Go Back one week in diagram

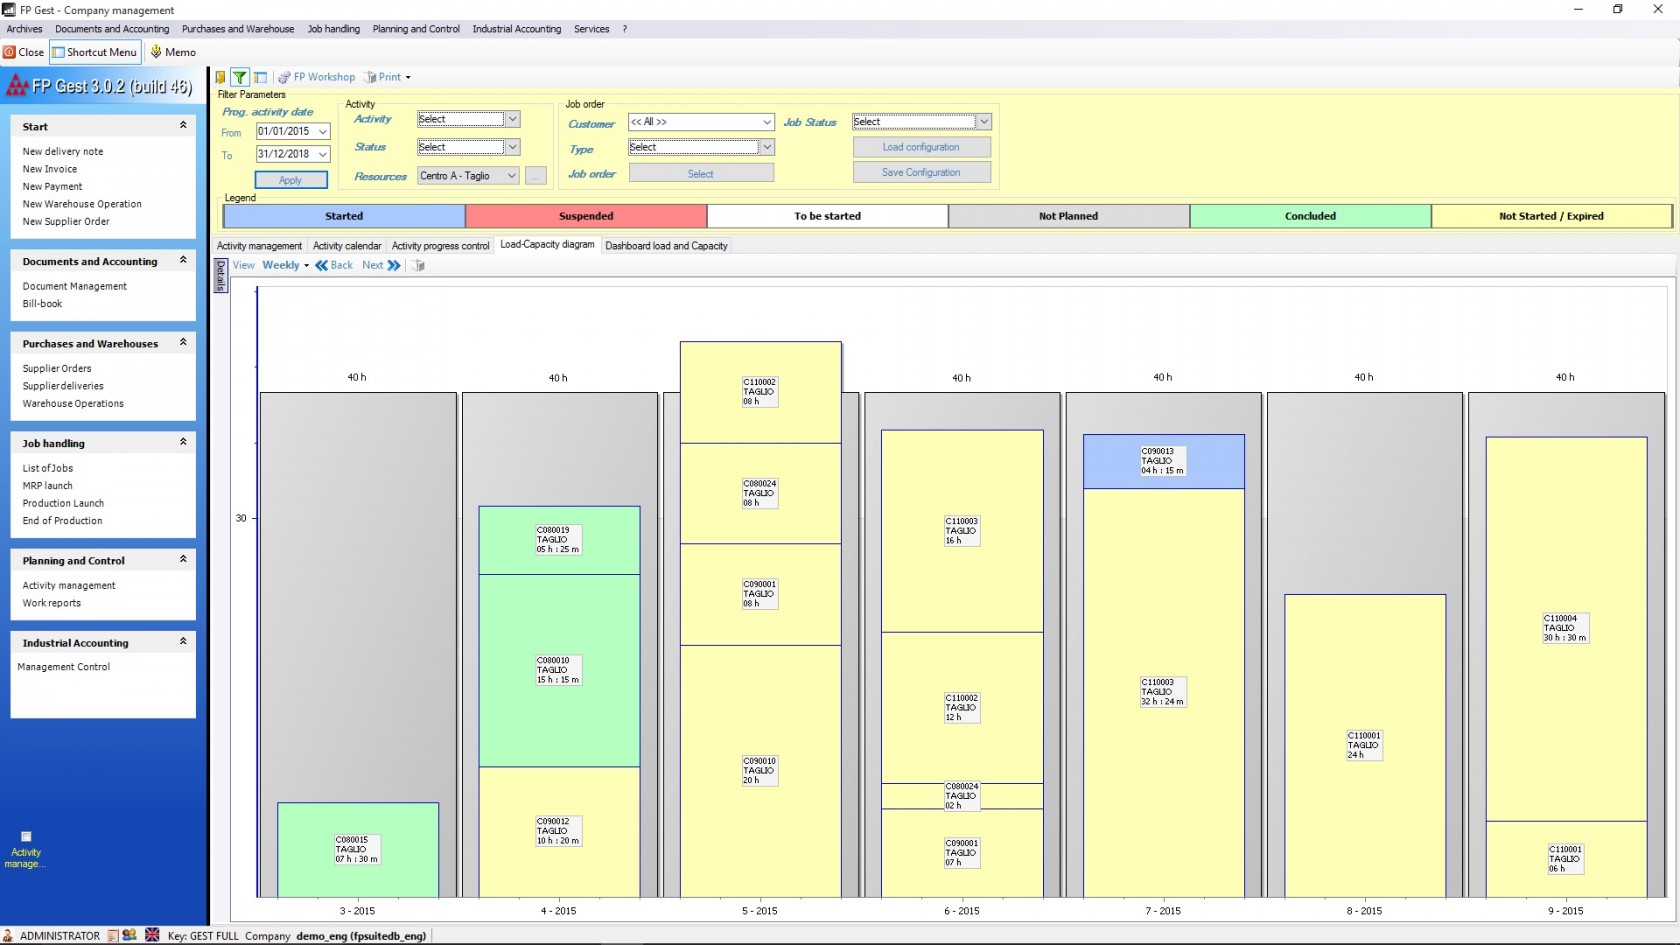334,265
